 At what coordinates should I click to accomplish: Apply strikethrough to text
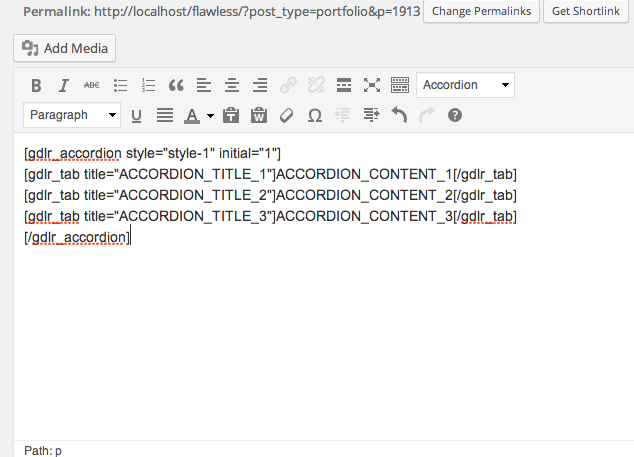[x=92, y=86]
